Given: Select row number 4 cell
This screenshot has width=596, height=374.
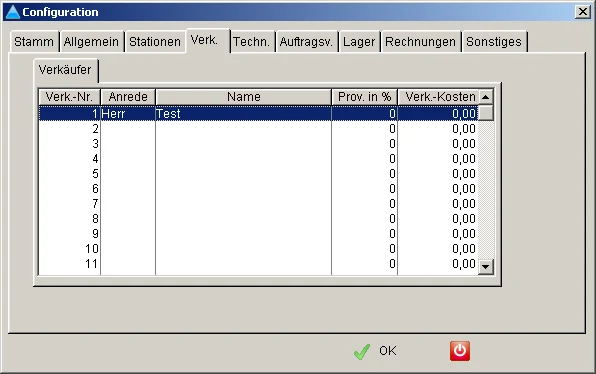Looking at the screenshot, I should (x=70, y=159).
